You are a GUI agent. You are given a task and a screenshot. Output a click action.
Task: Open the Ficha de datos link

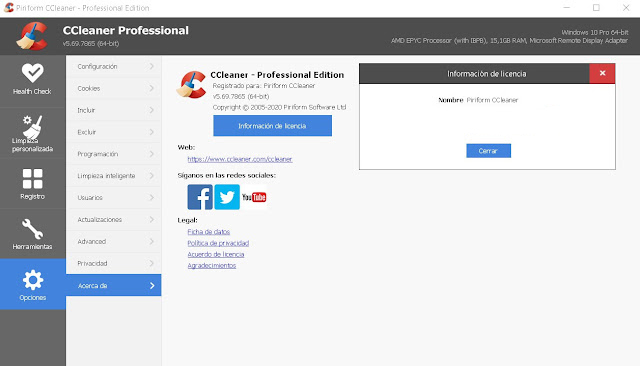point(209,232)
